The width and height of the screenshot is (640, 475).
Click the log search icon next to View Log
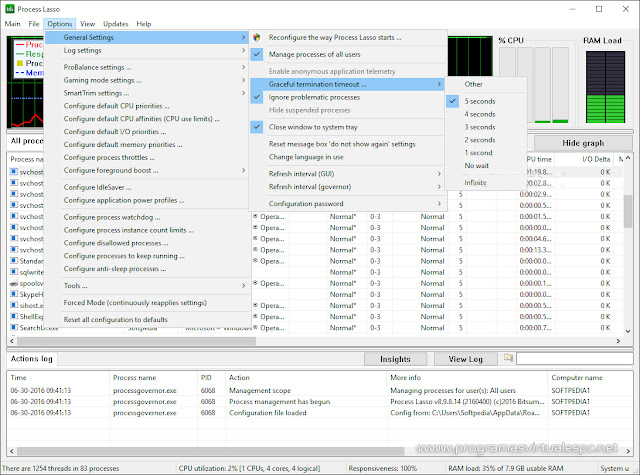point(508,358)
